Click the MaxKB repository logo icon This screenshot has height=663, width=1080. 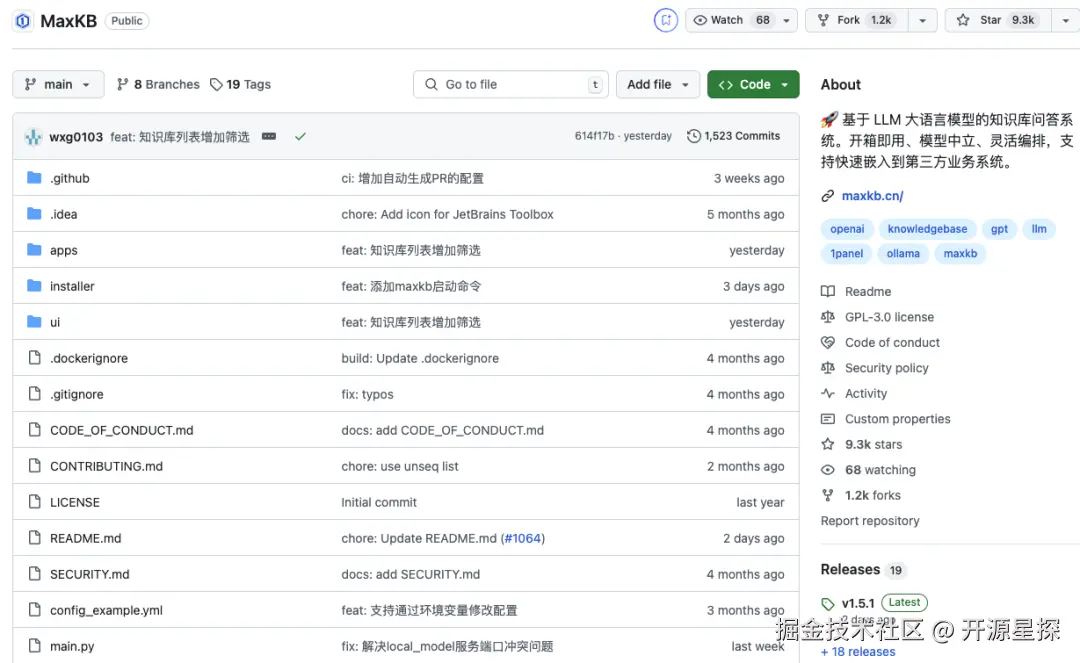(x=23, y=21)
